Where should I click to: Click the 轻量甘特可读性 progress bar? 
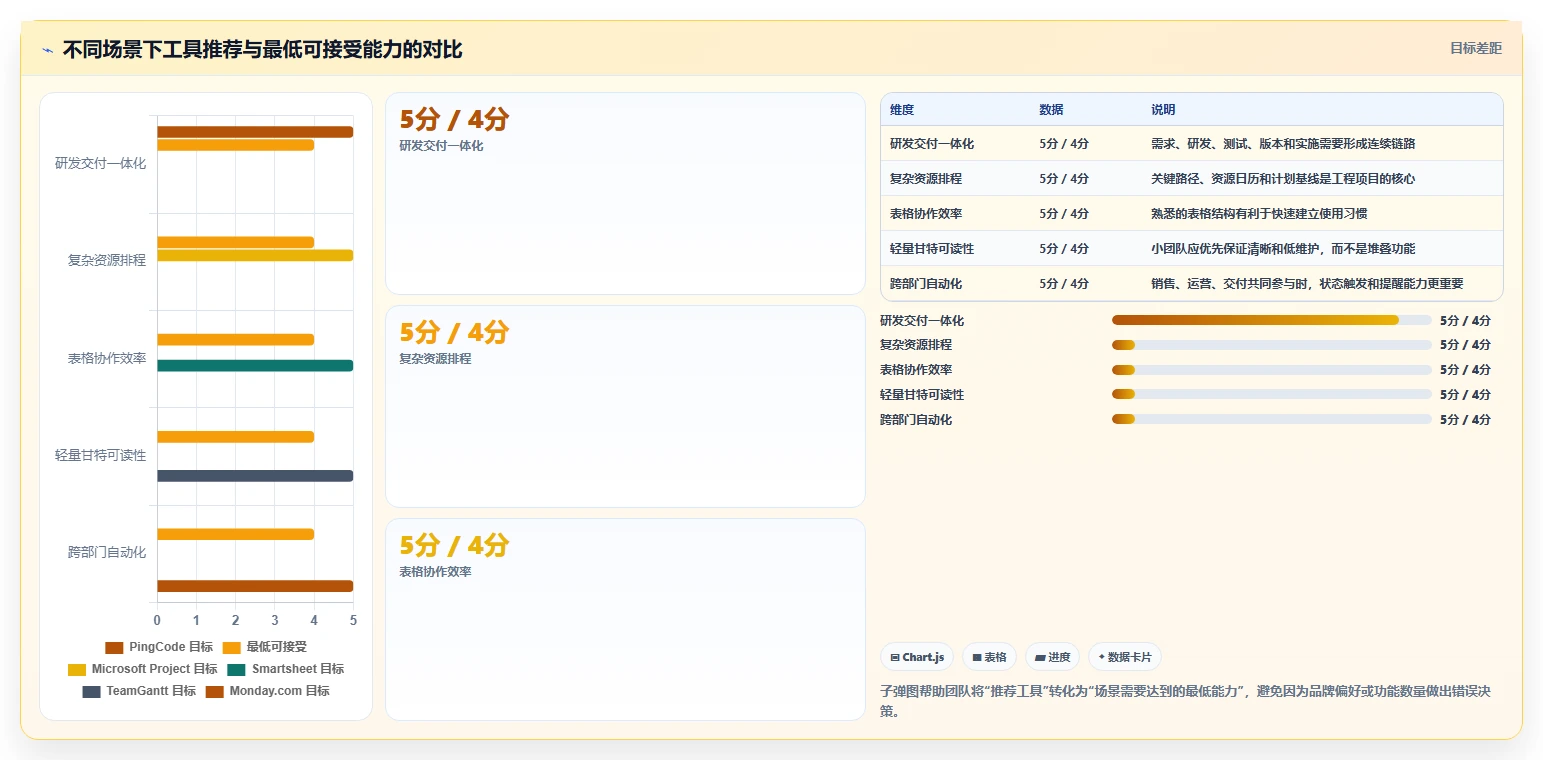point(1272,395)
